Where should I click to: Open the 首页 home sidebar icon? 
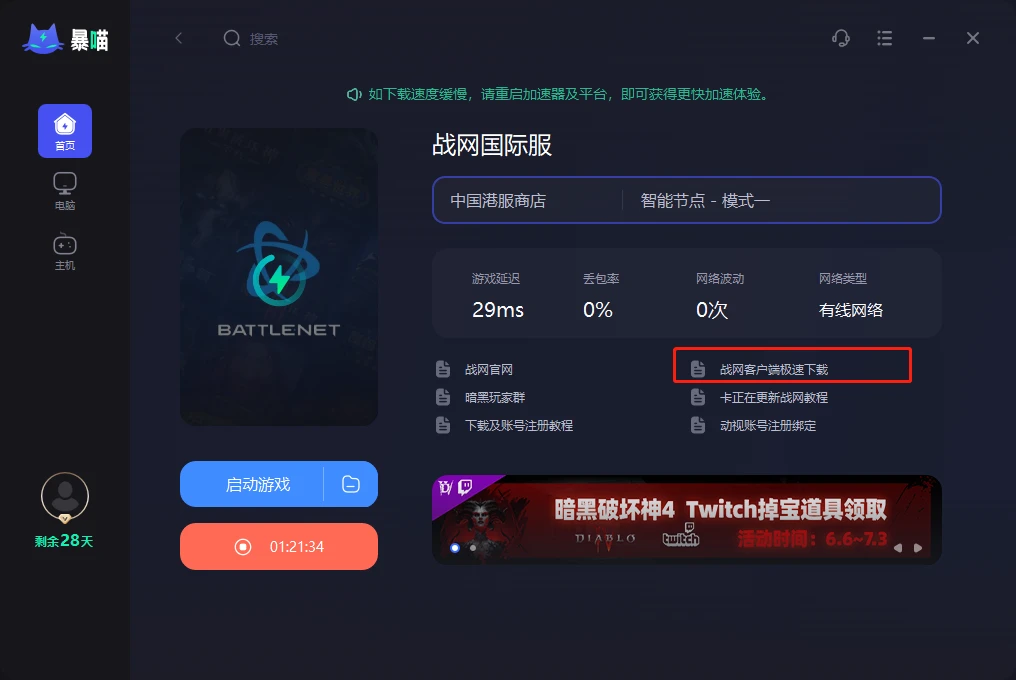pyautogui.click(x=65, y=131)
